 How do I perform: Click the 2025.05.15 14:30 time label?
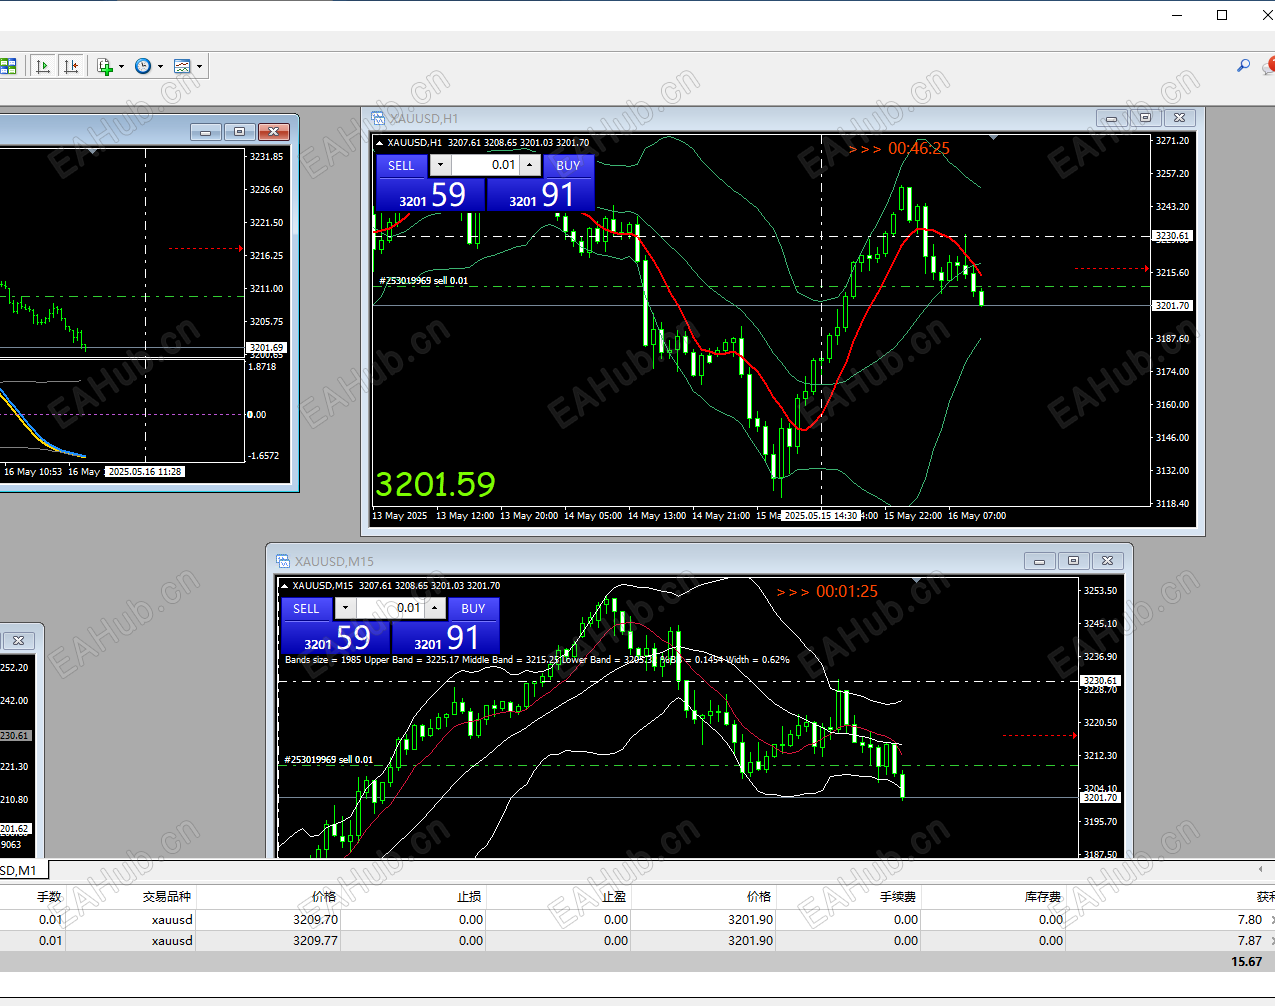(821, 516)
